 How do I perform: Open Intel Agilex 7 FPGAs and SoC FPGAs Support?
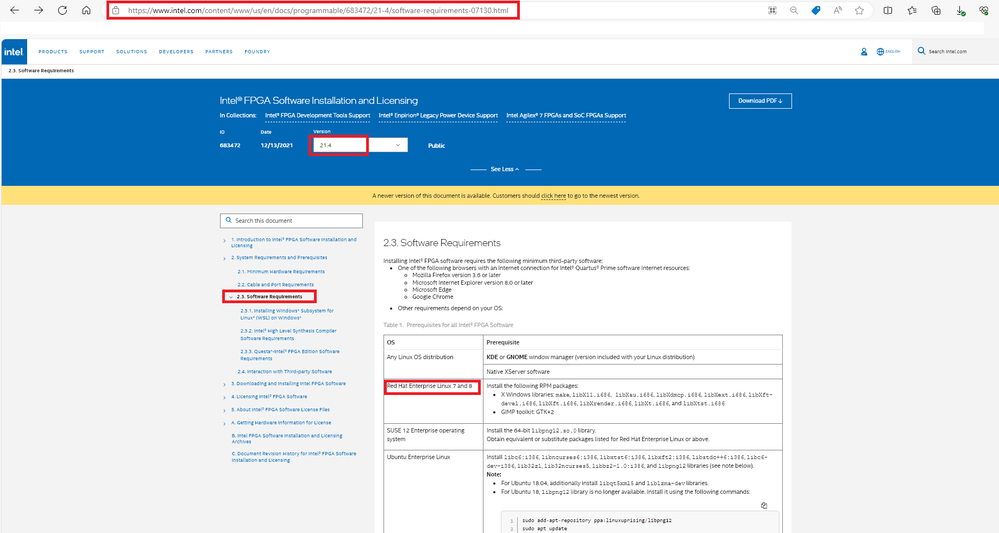tap(566, 115)
